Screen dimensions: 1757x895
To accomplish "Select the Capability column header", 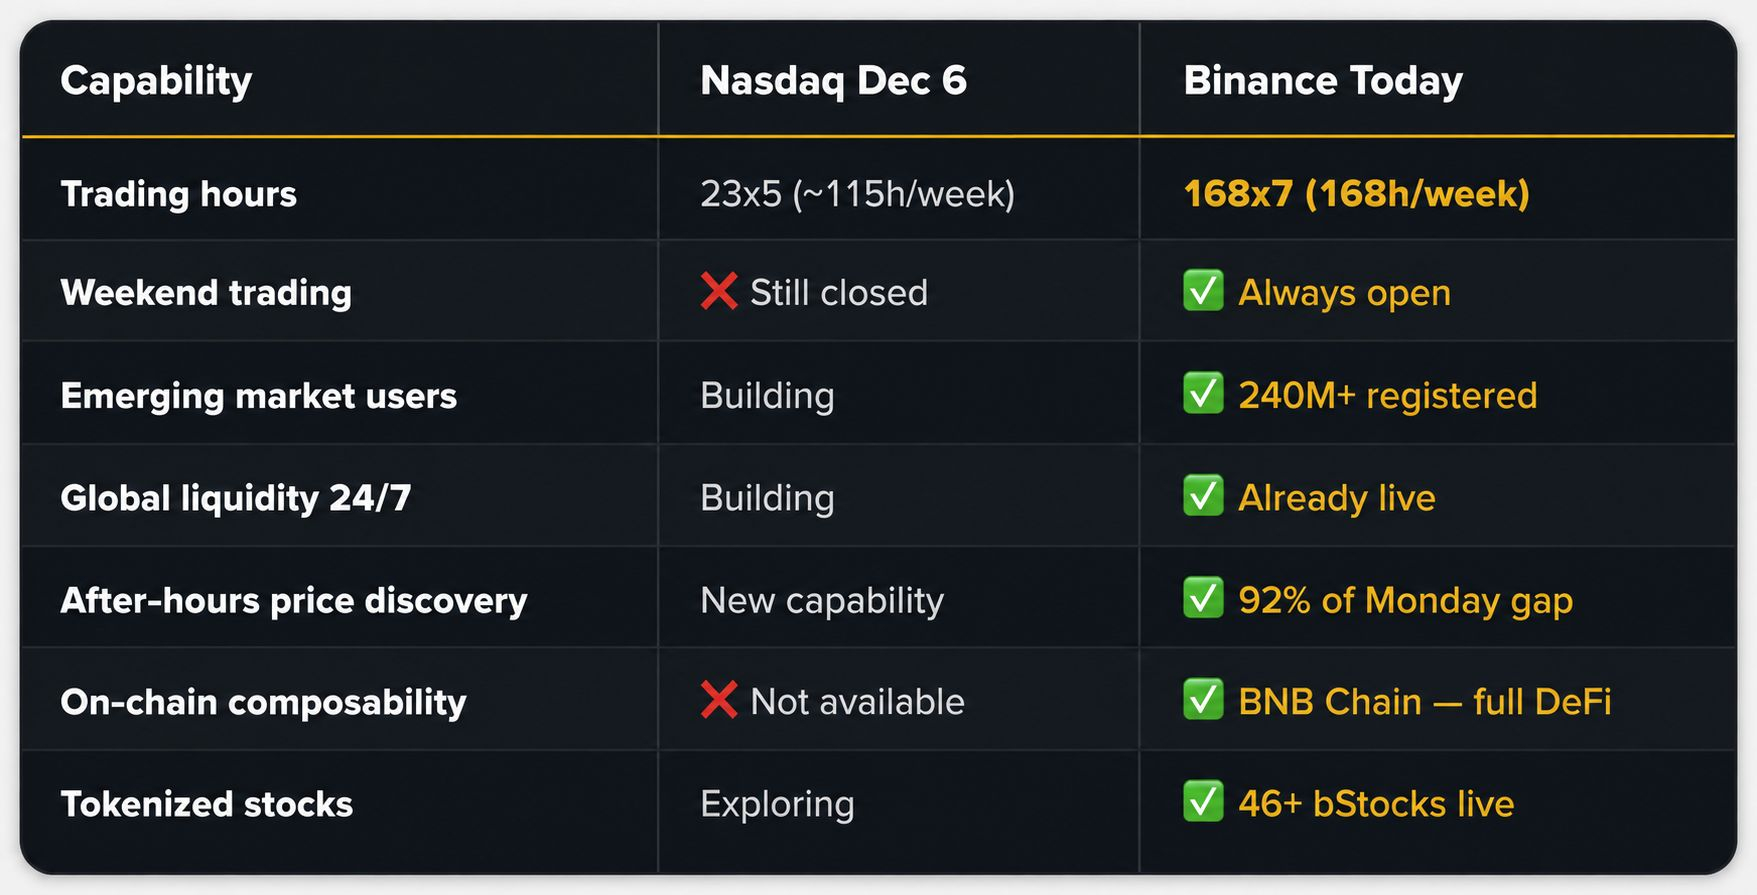I will click(156, 81).
